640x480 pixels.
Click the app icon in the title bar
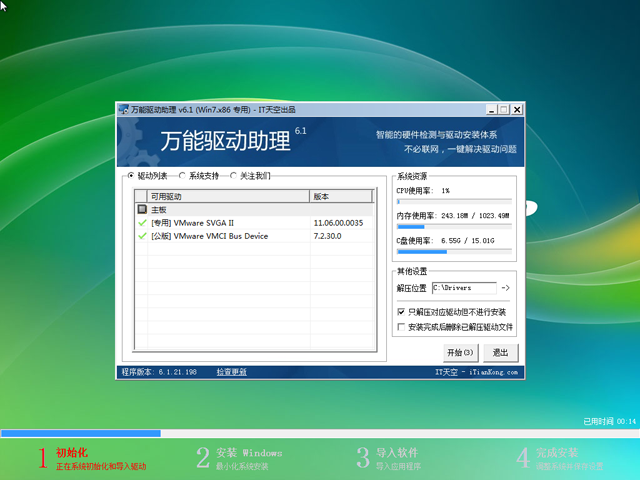123,109
